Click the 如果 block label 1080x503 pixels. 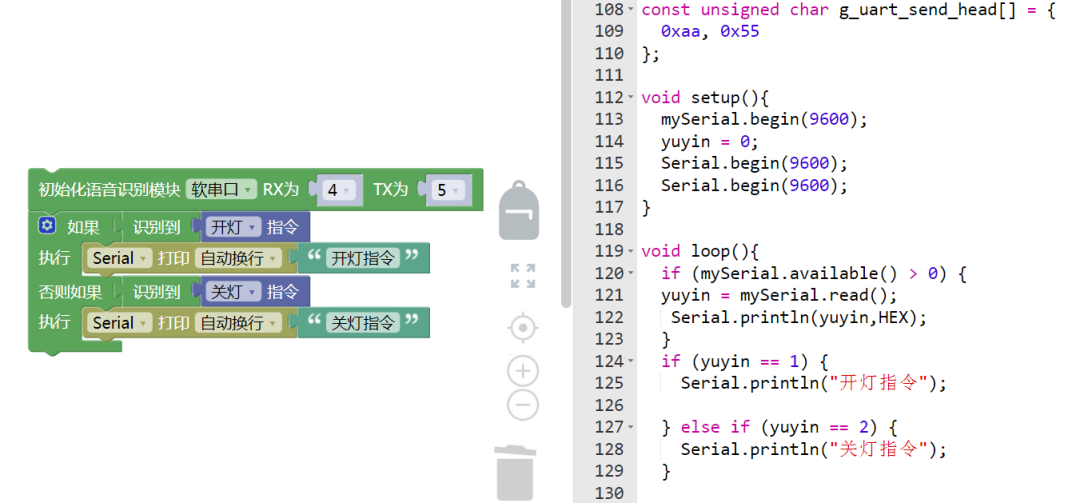[x=83, y=227]
